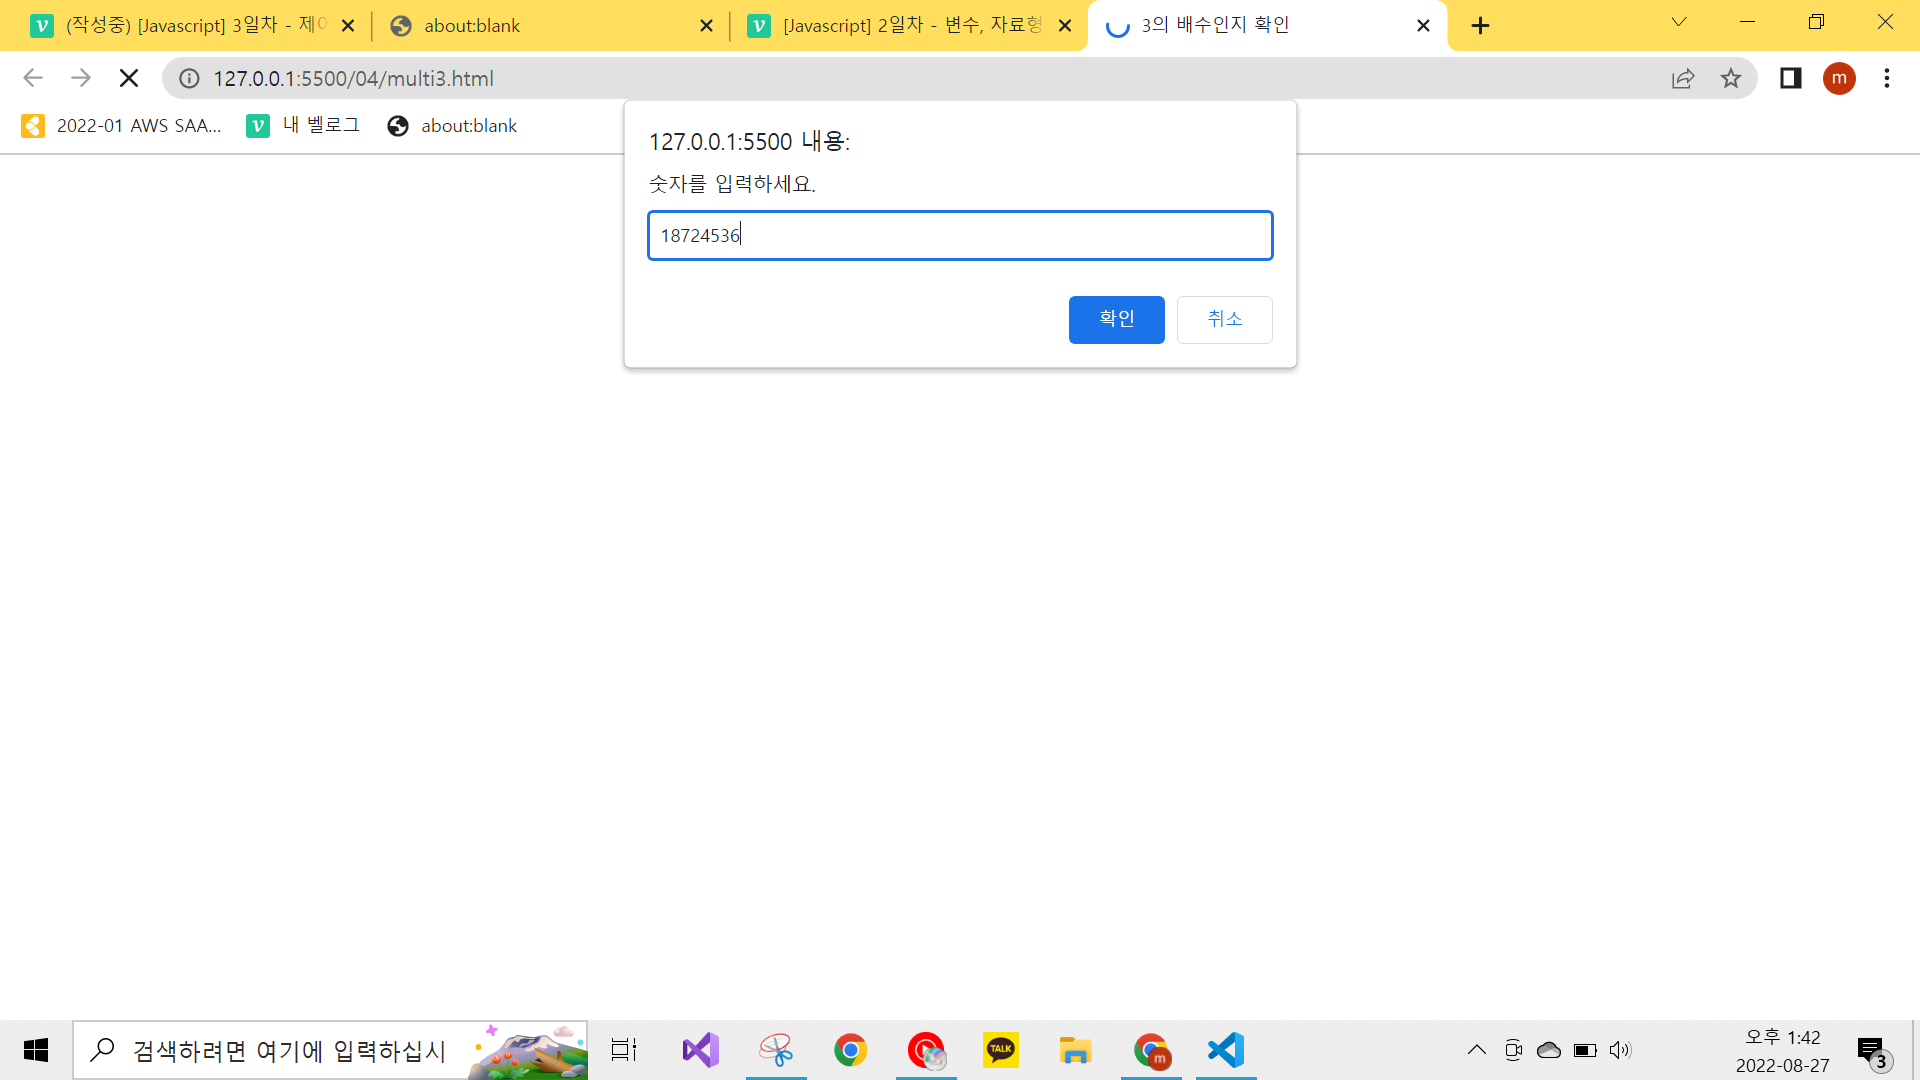Open Visual Studio Code from the taskbar
1920x1080 pixels.
tap(1226, 1050)
